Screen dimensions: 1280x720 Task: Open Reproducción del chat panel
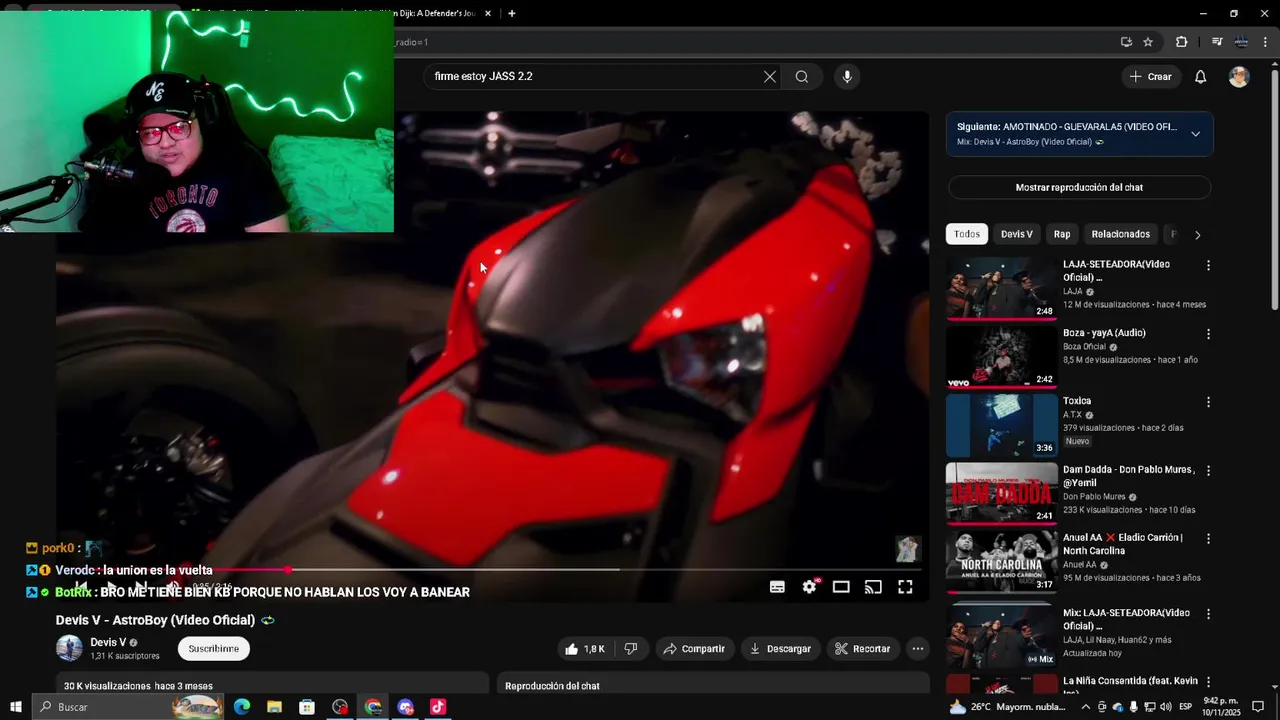pos(713,685)
